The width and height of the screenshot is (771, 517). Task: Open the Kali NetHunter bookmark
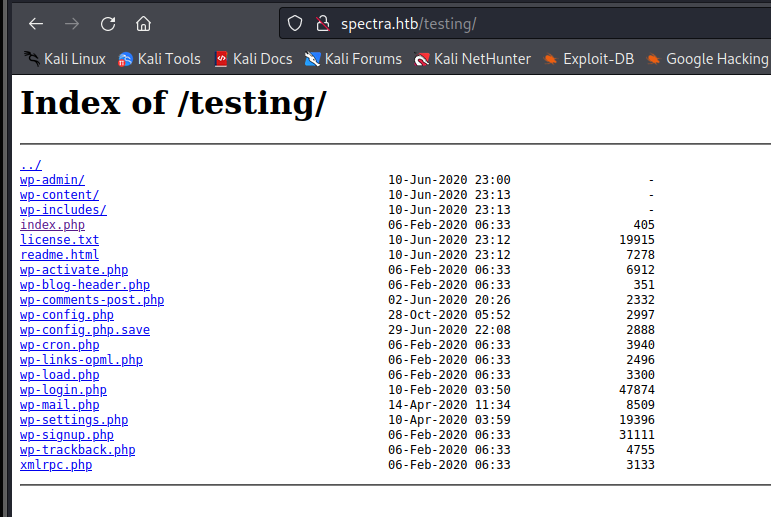point(473,59)
